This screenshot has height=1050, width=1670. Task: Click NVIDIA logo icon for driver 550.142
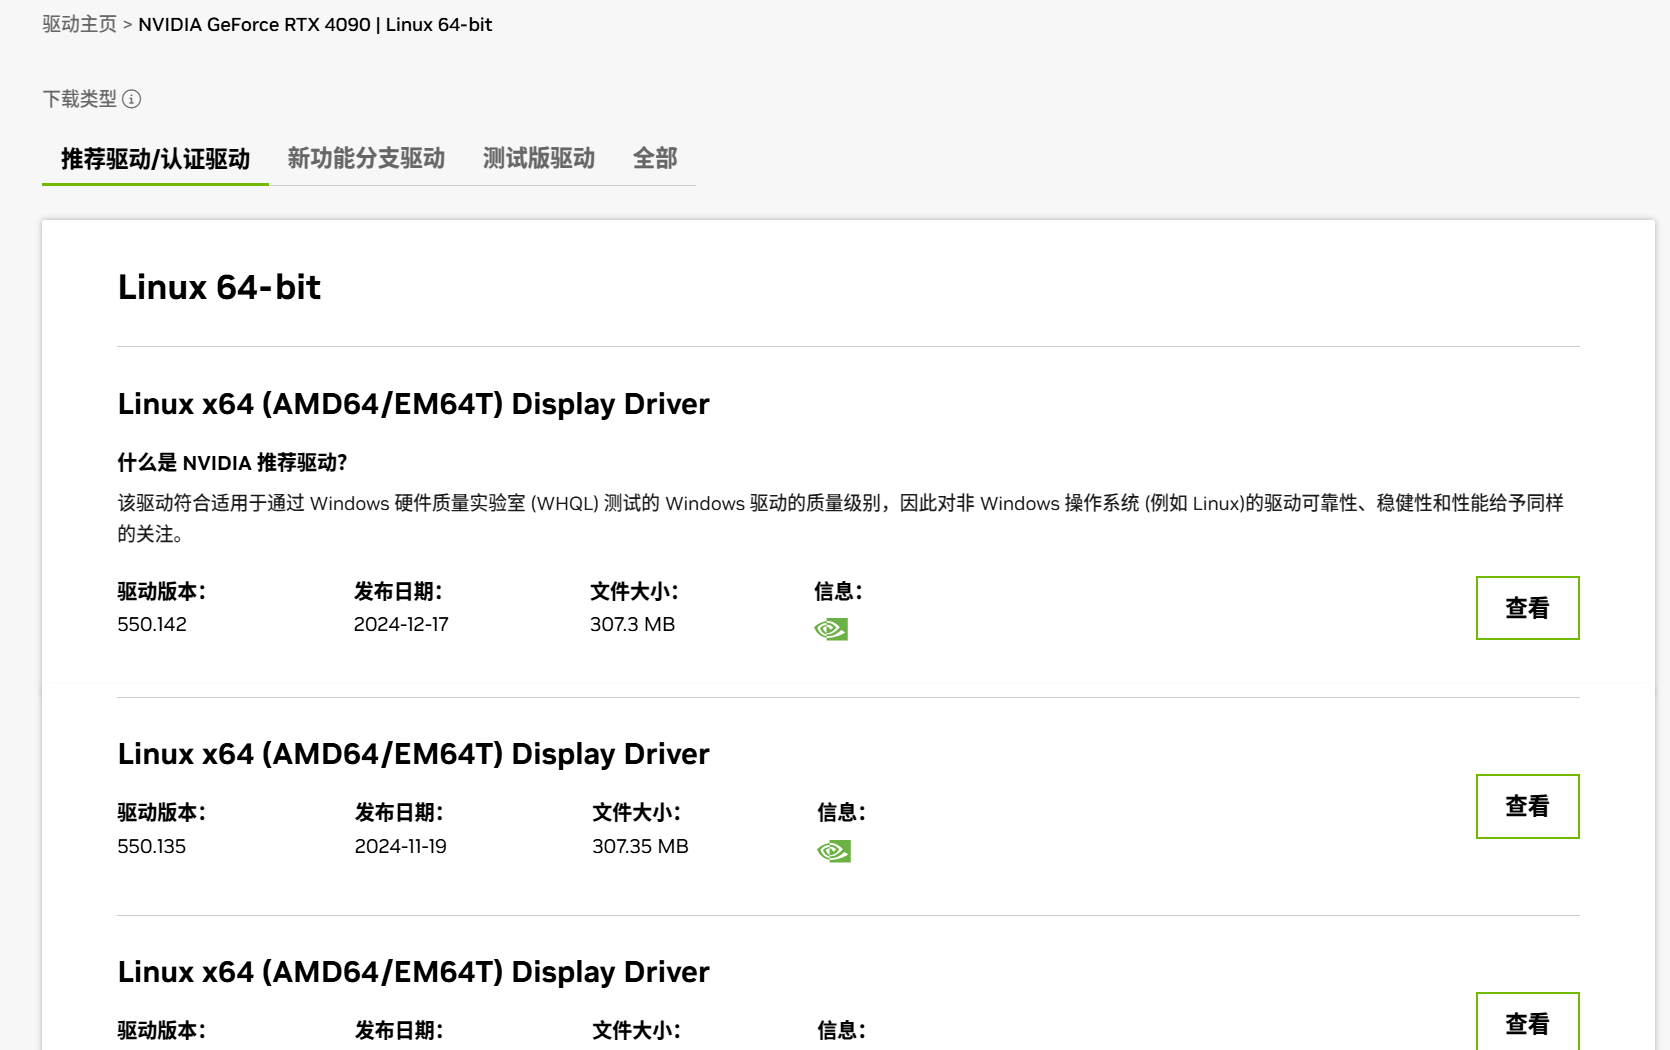pyautogui.click(x=831, y=629)
